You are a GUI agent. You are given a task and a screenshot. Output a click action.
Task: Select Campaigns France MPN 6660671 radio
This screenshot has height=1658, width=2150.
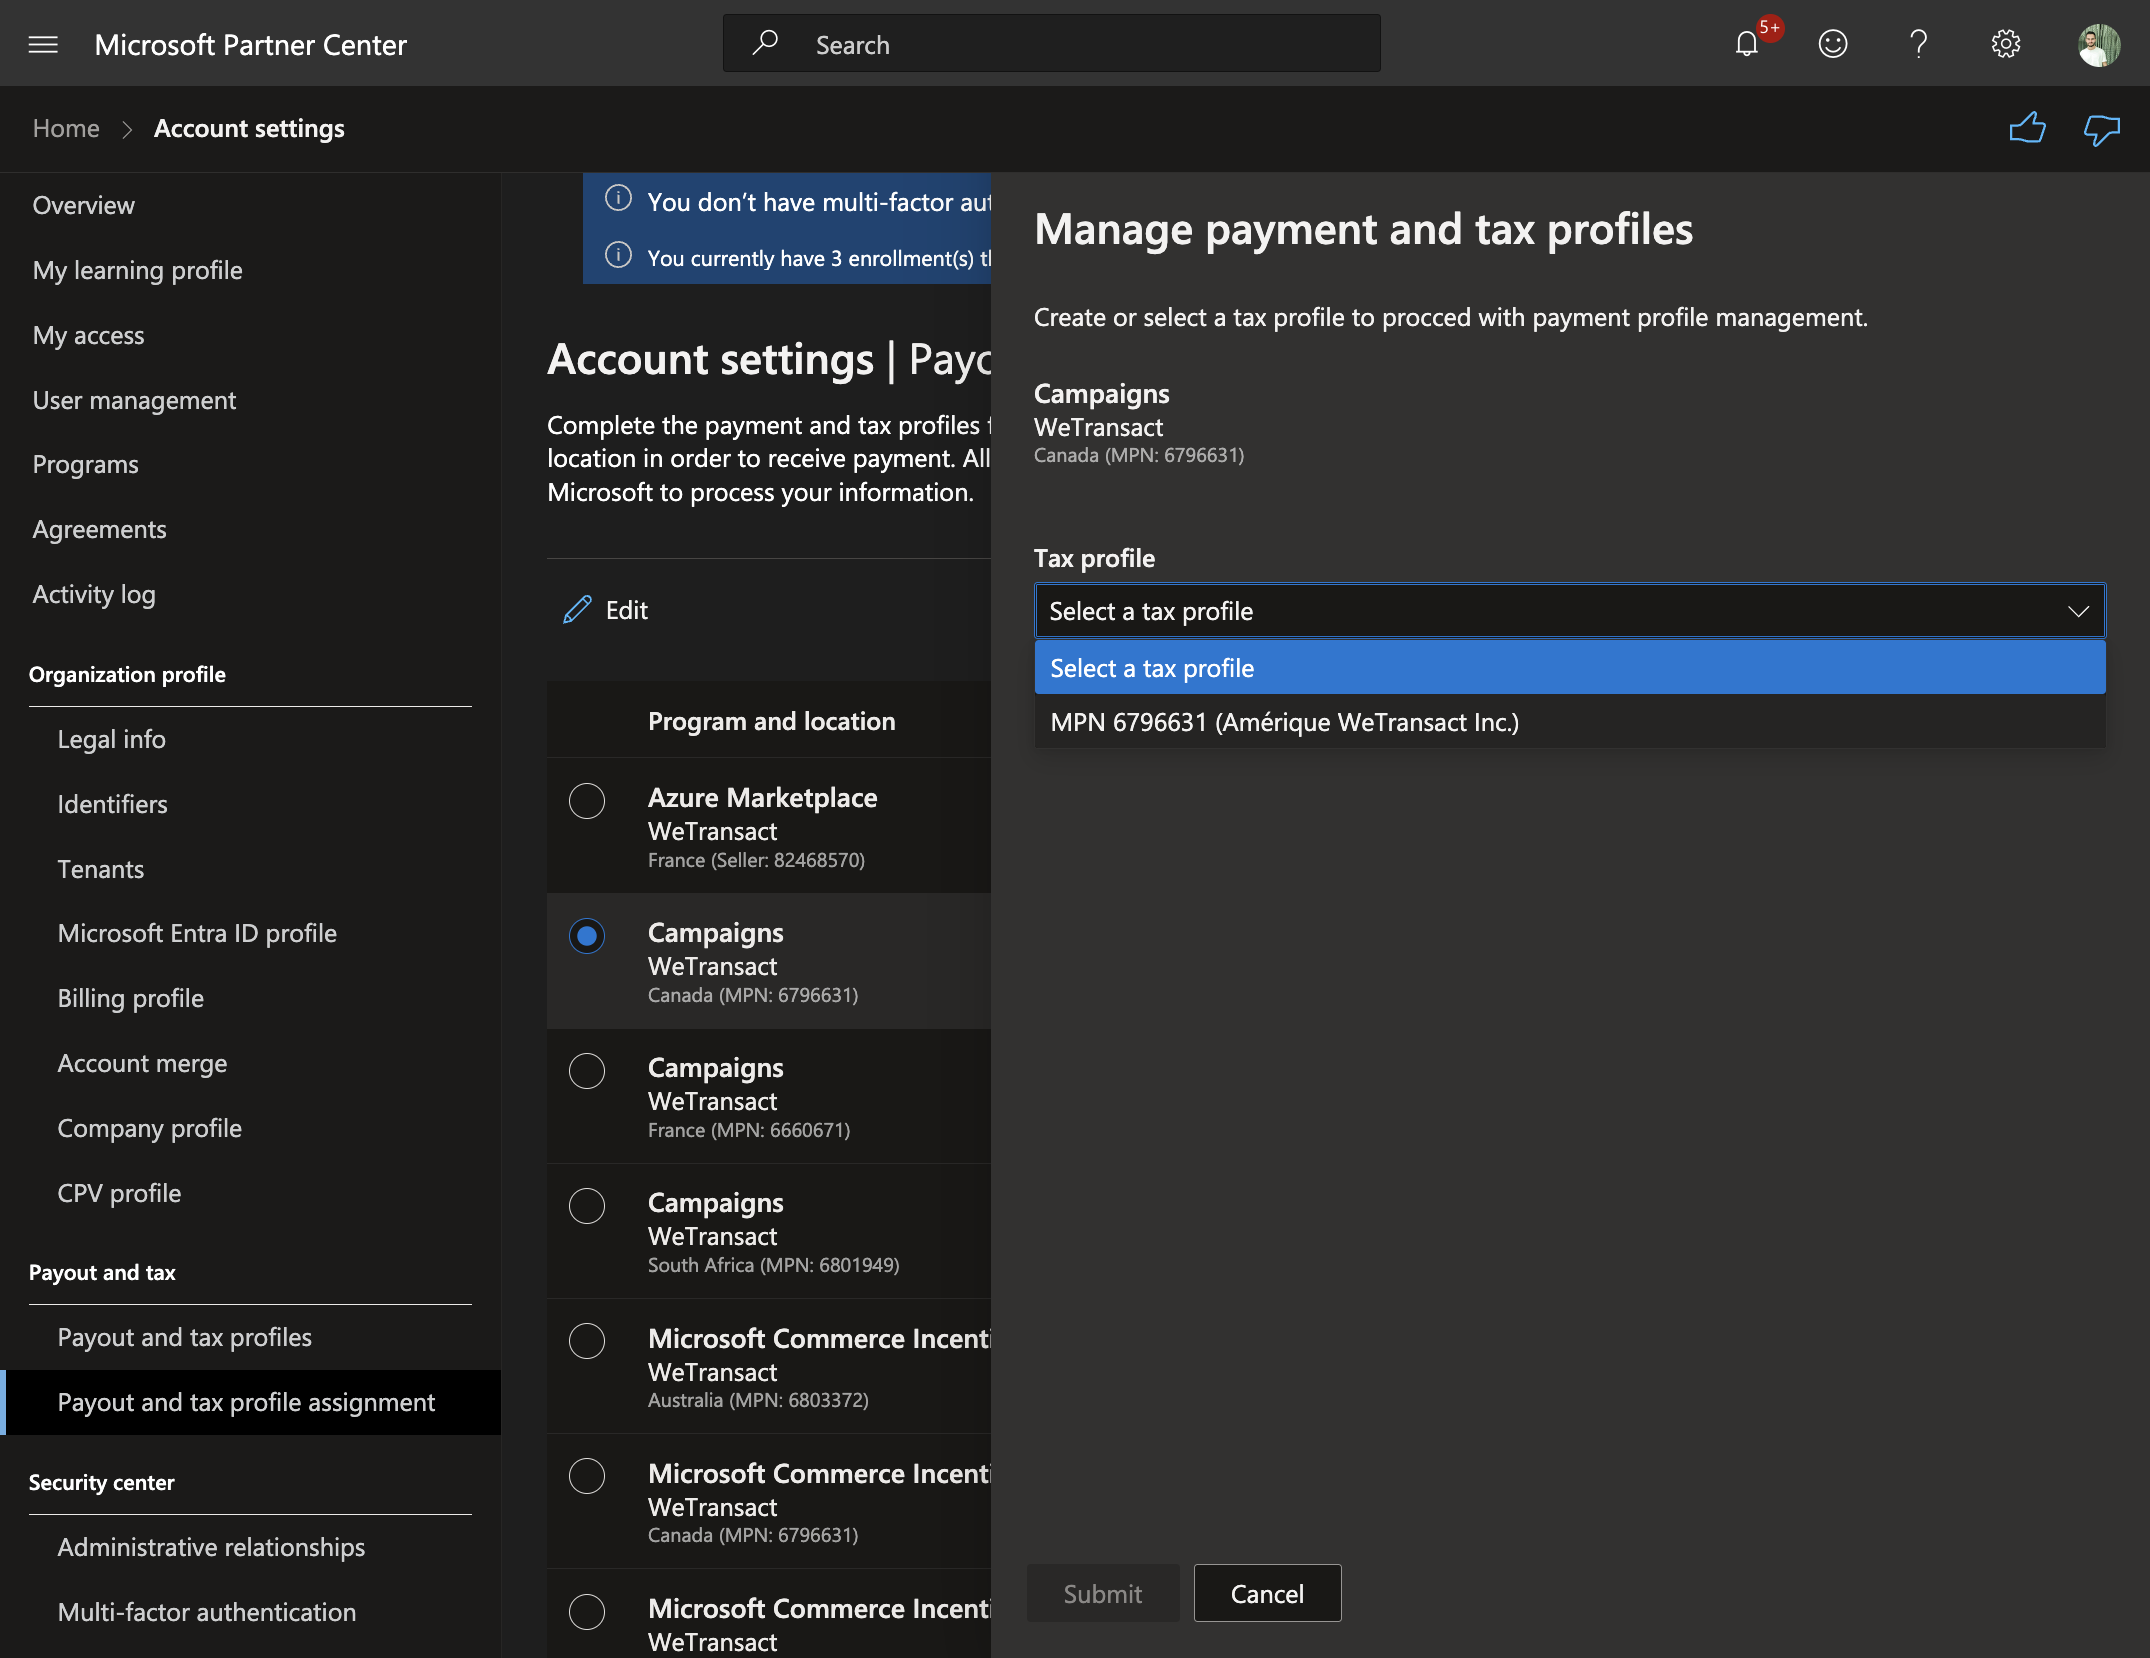[587, 1071]
